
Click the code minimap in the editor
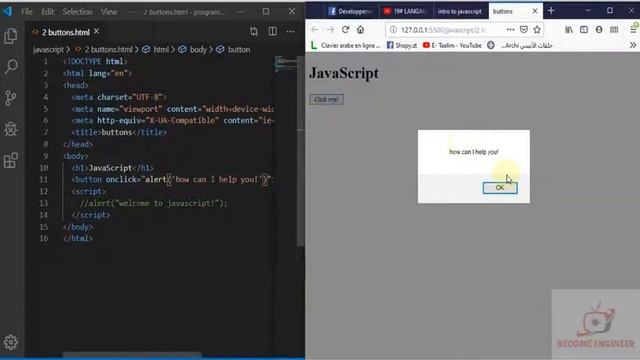pyautogui.click(x=285, y=64)
